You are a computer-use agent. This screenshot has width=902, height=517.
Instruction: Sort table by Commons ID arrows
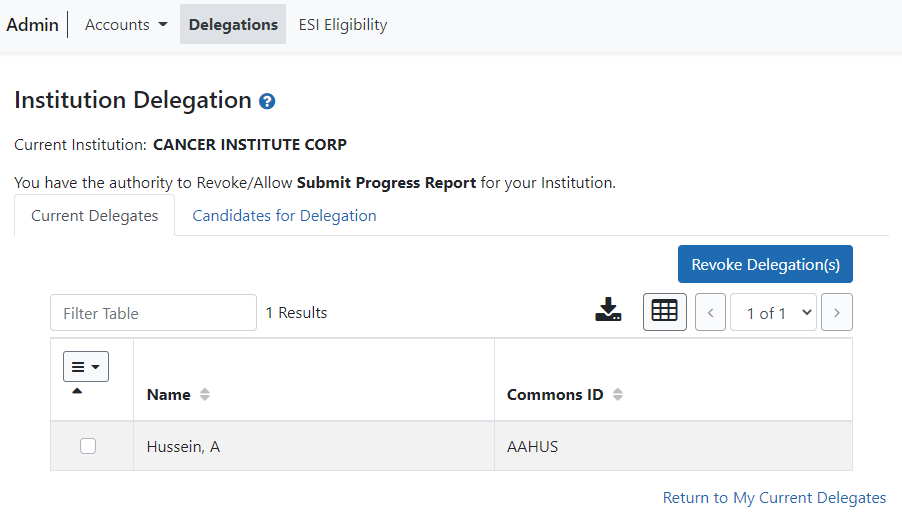(x=618, y=395)
